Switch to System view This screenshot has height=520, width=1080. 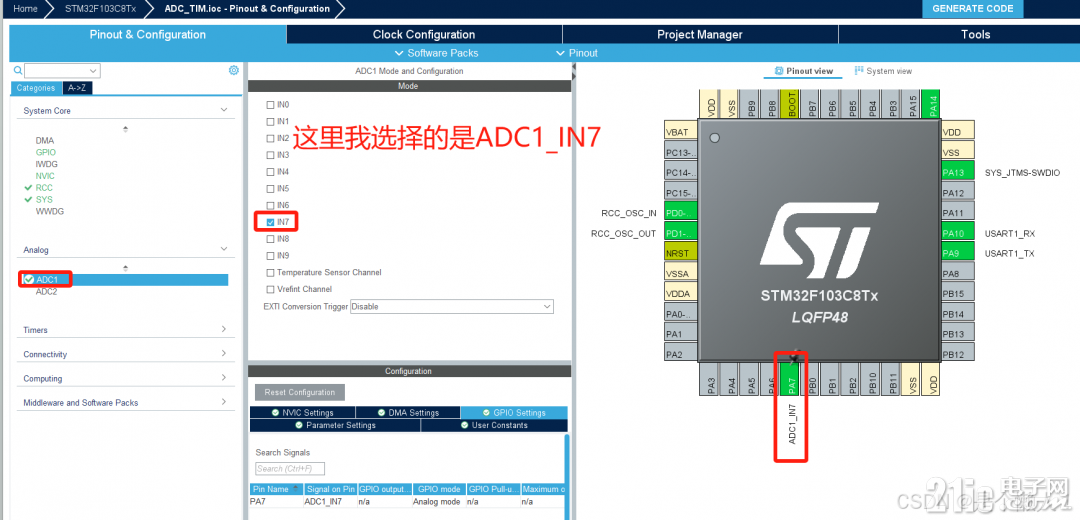pyautogui.click(x=883, y=71)
